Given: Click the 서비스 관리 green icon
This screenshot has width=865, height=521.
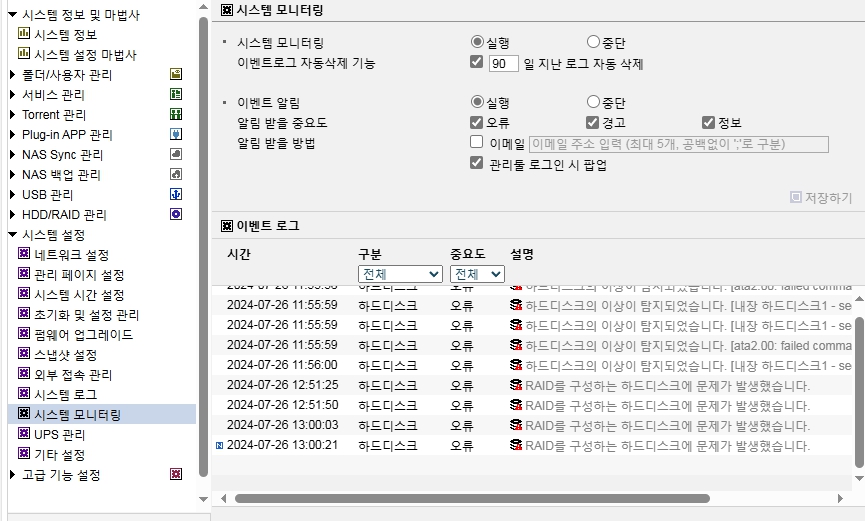Looking at the screenshot, I should [x=176, y=94].
